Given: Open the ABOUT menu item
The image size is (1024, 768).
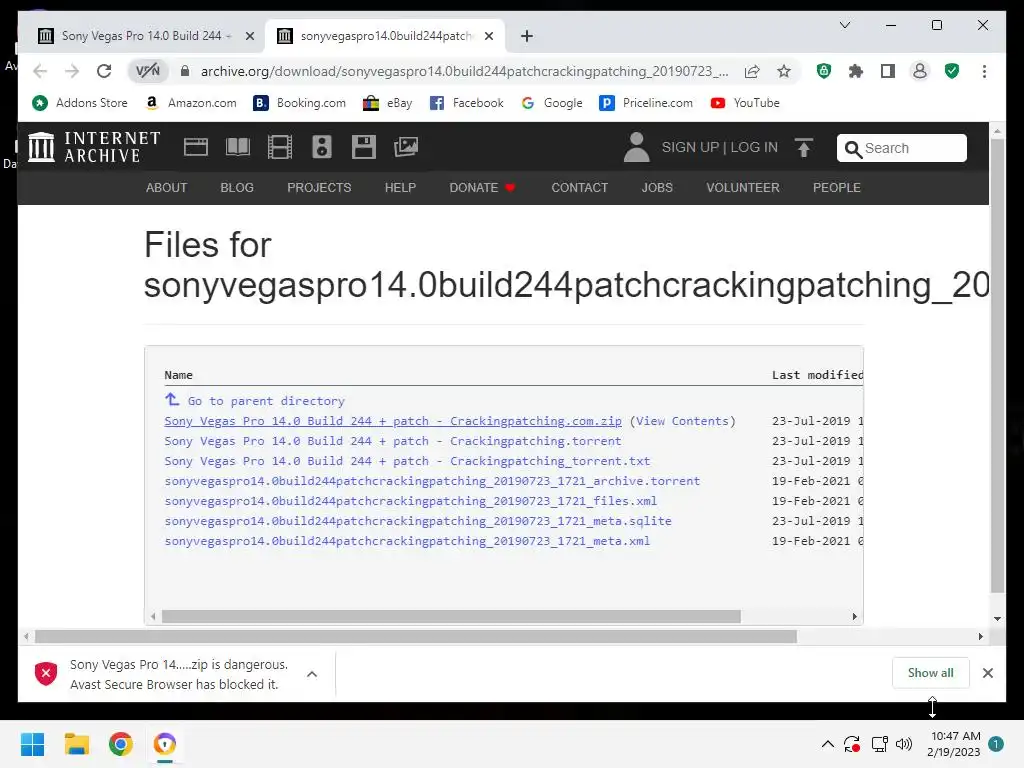Looking at the screenshot, I should (x=167, y=188).
